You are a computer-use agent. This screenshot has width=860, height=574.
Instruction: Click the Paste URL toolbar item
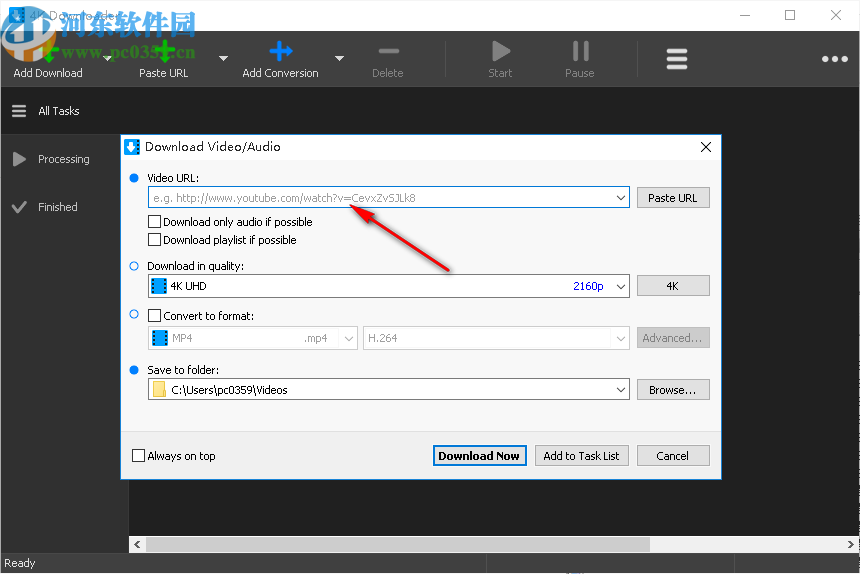(163, 60)
